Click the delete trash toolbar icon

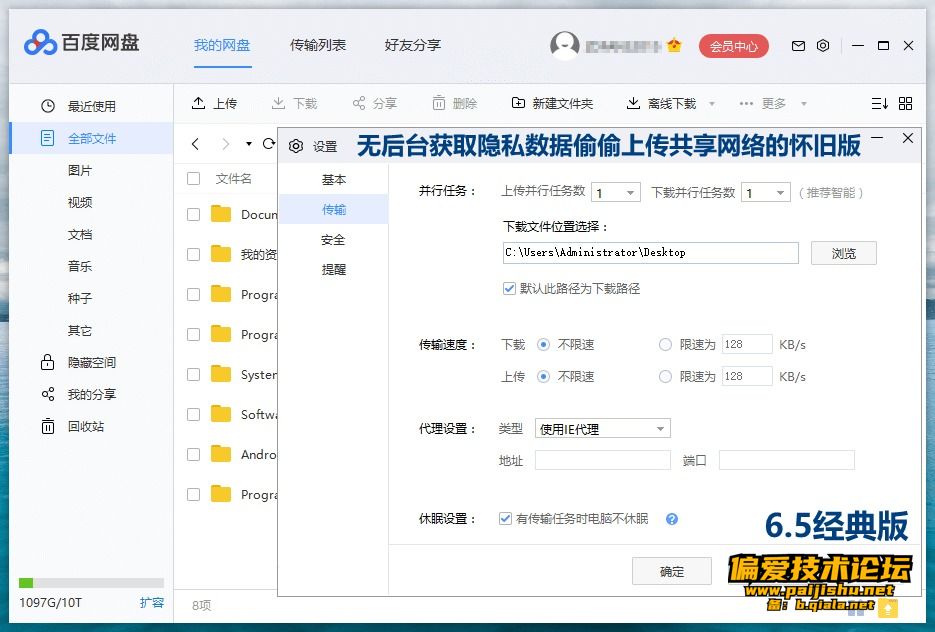[x=438, y=103]
